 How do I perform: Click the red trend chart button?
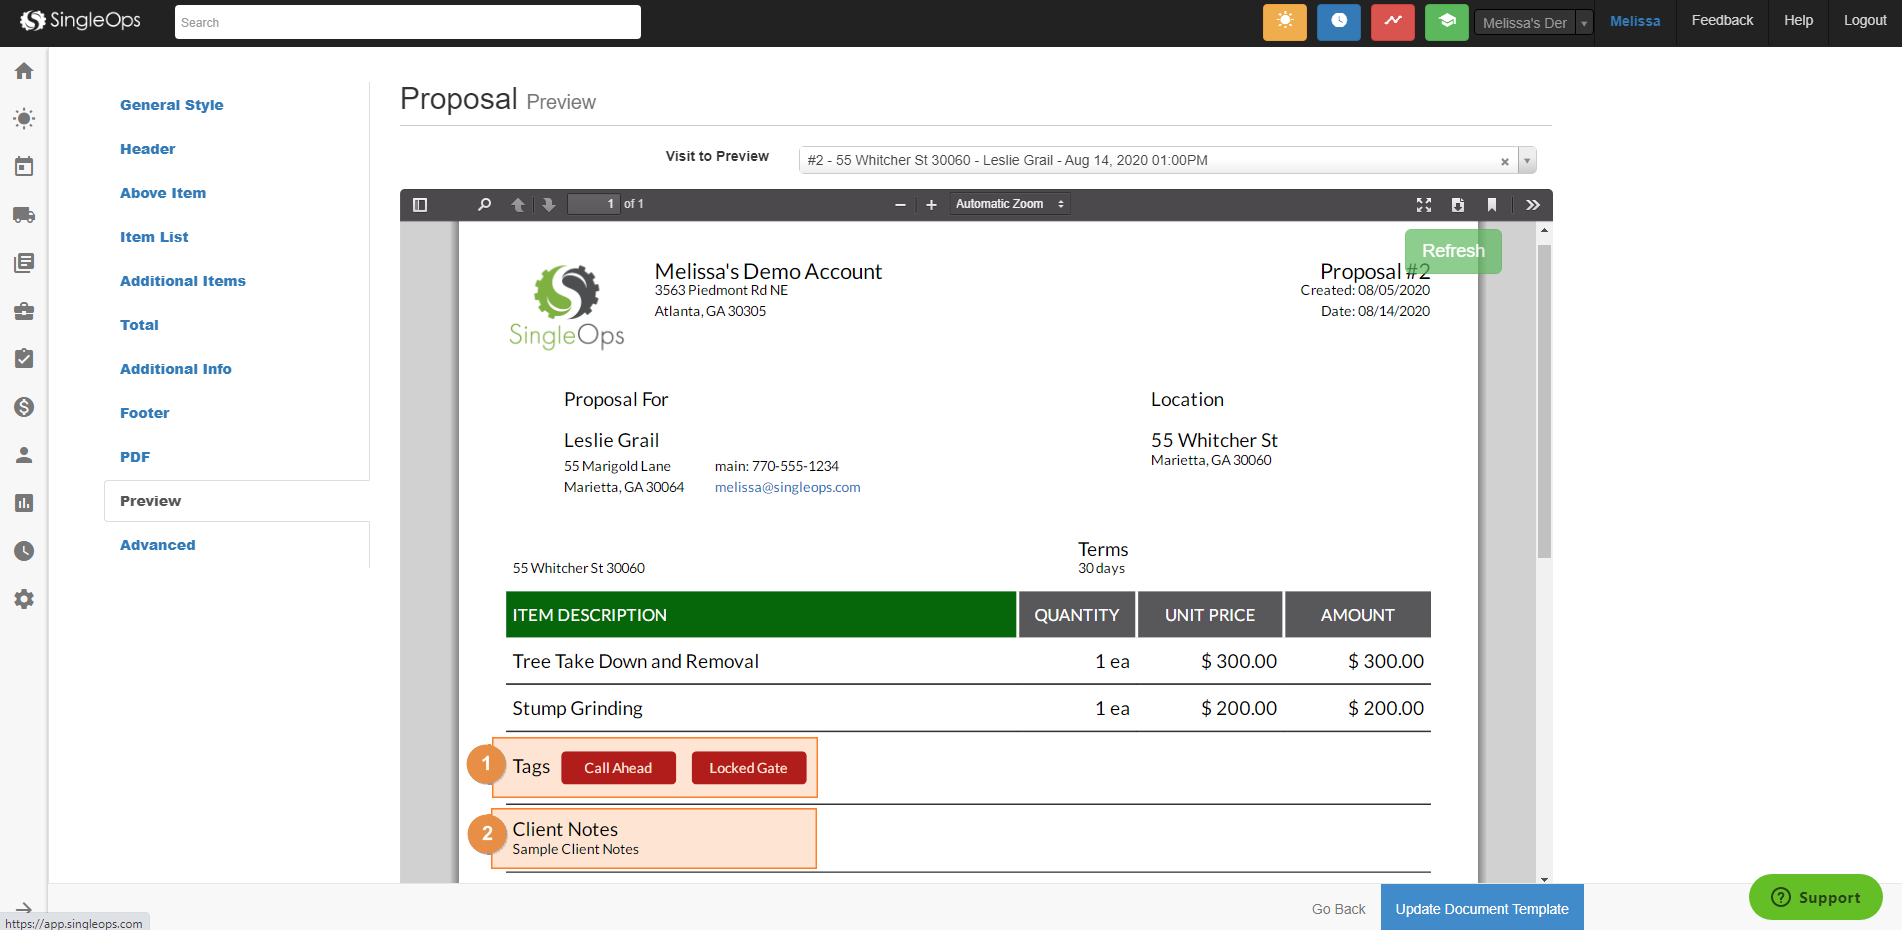[x=1392, y=22]
